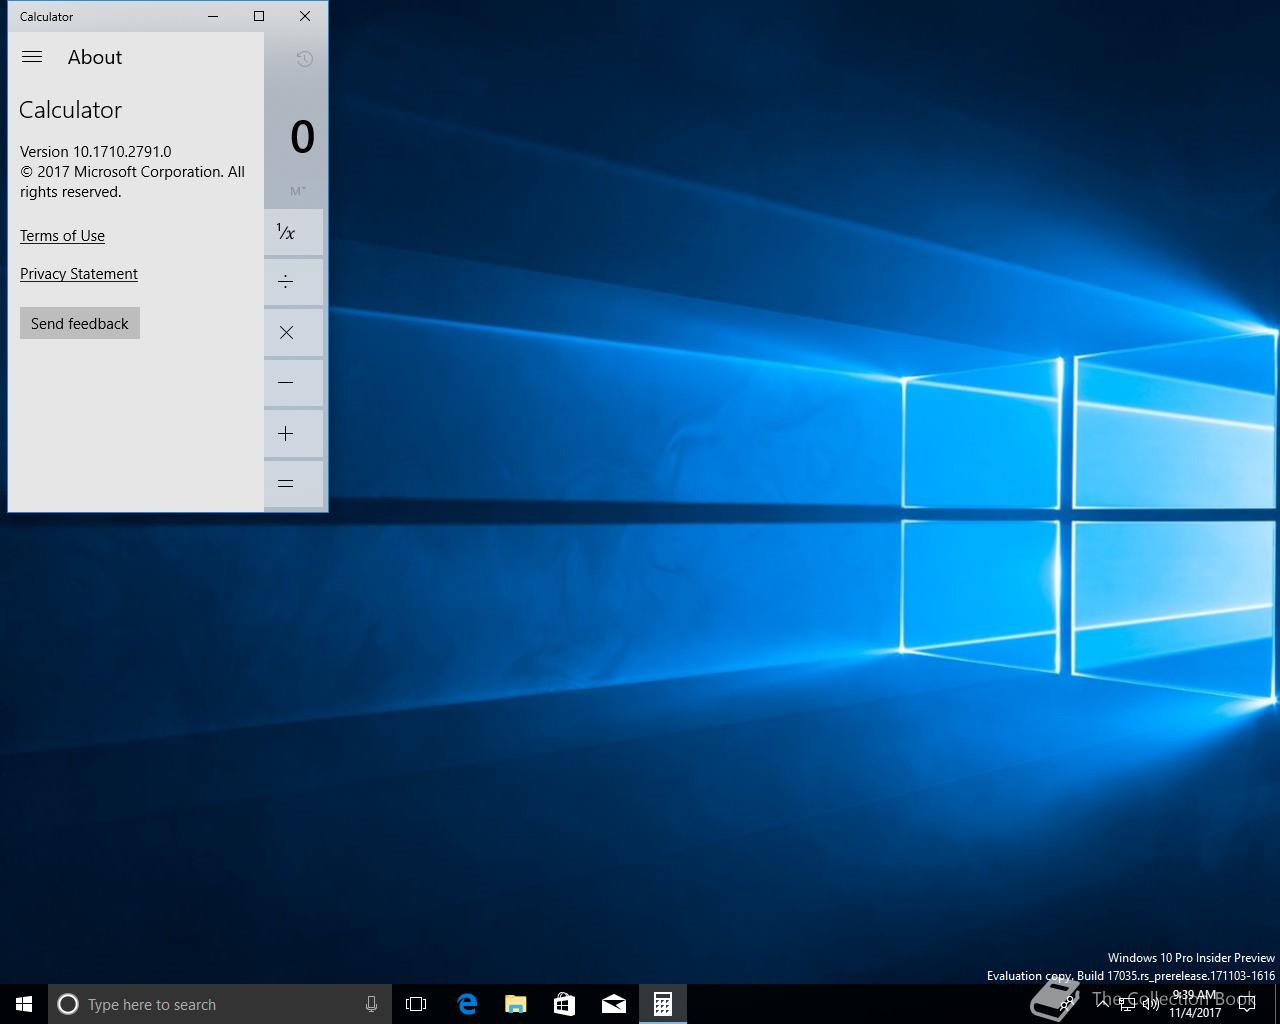The height and width of the screenshot is (1024, 1280).
Task: Click the Version 10.1710.2791.0 text
Action: click(96, 152)
